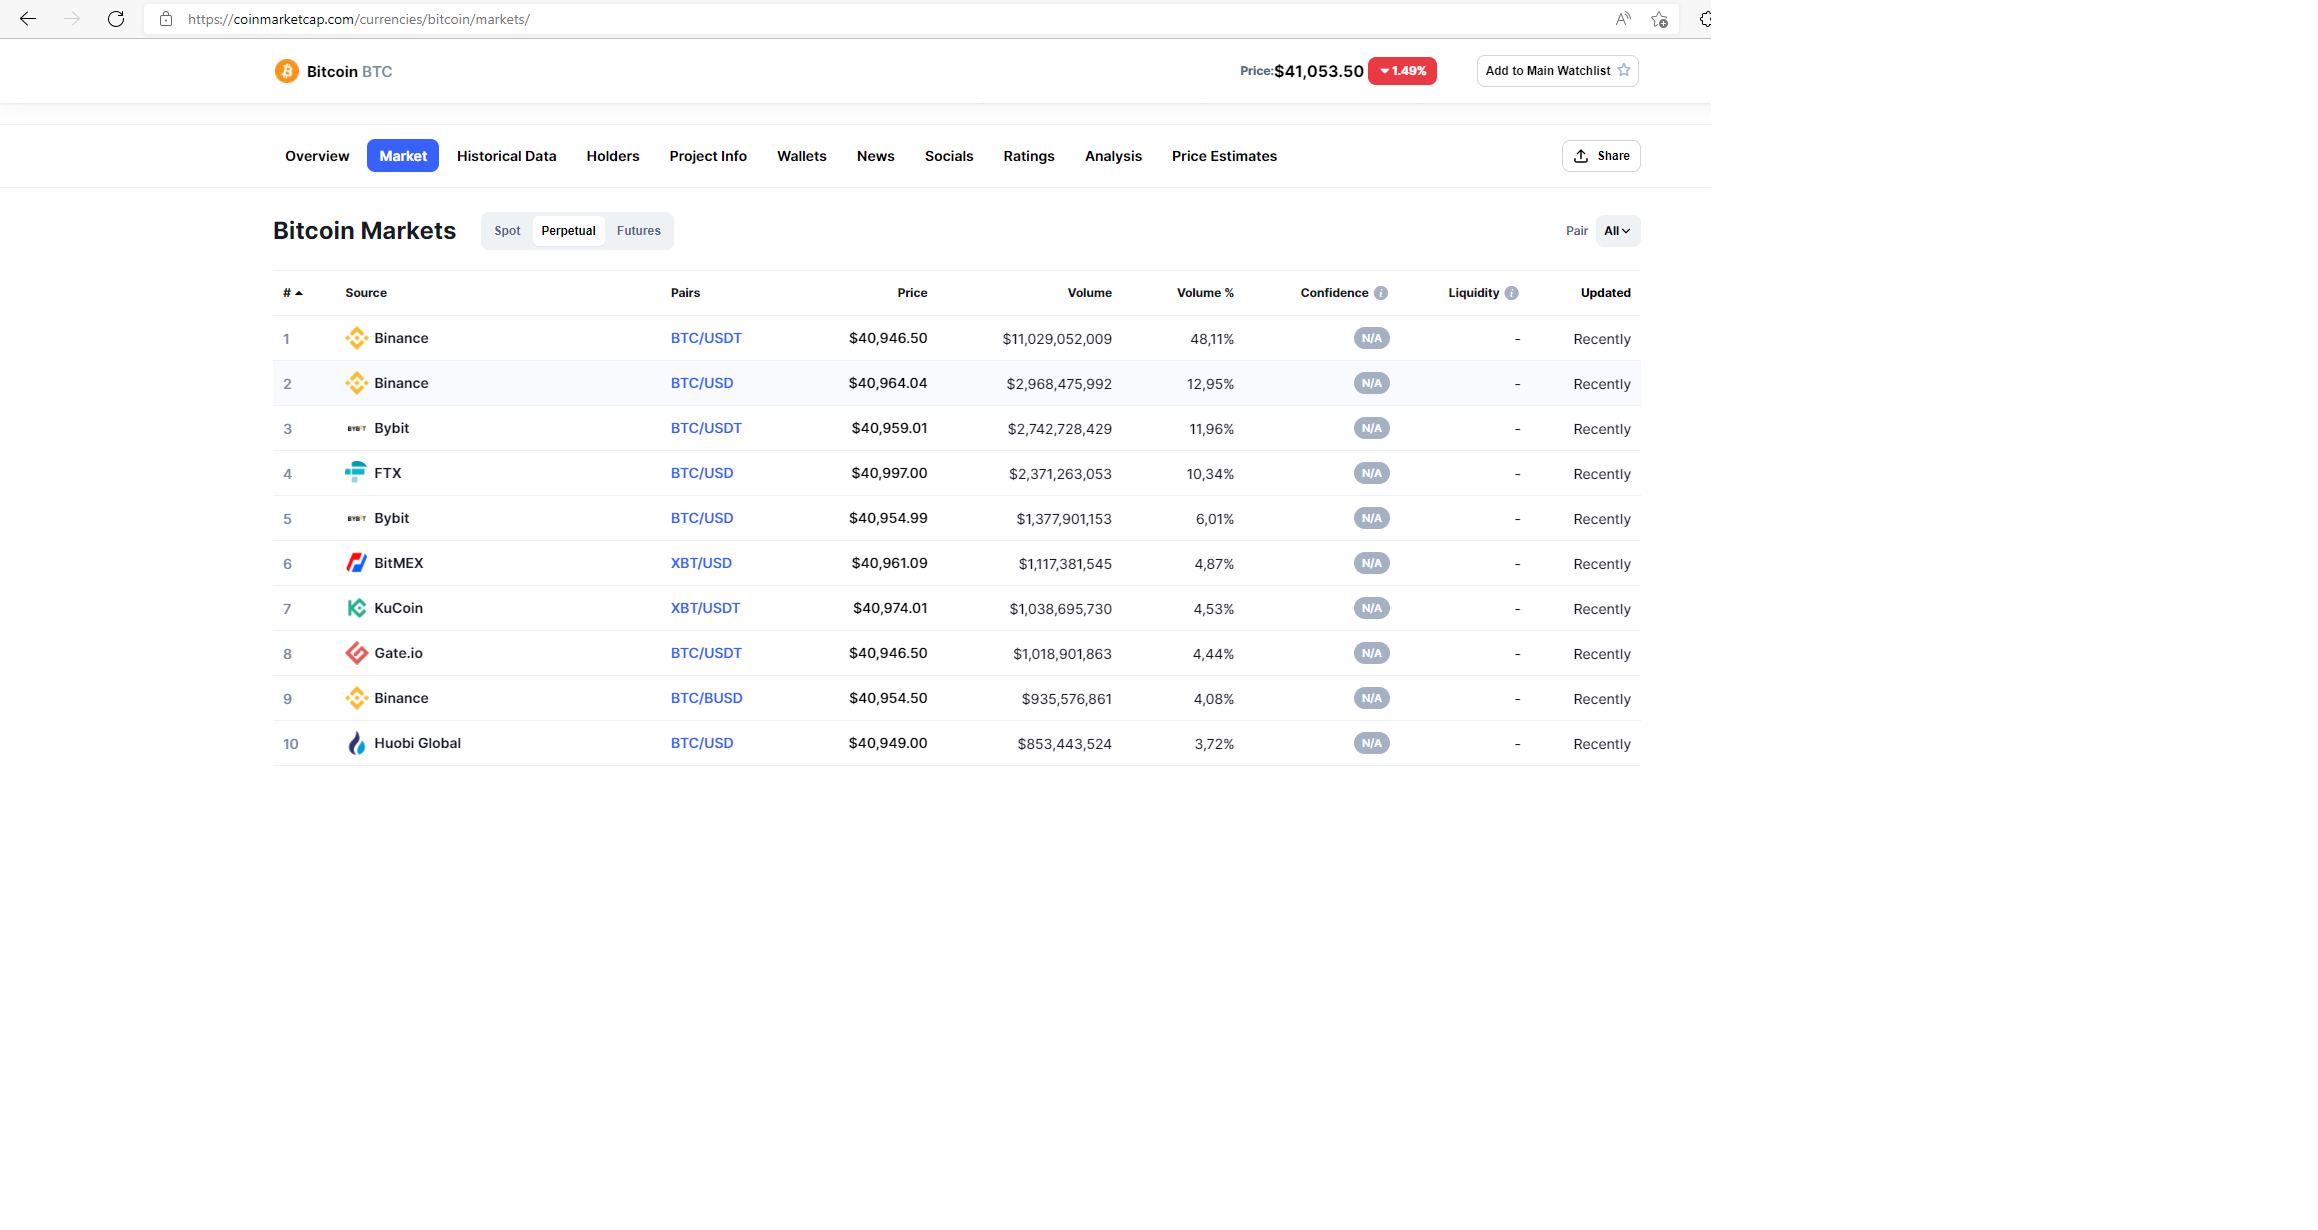Viewport: 2318px width, 1230px height.
Task: Click the browser address bar URL
Action: pyautogui.click(x=359, y=19)
